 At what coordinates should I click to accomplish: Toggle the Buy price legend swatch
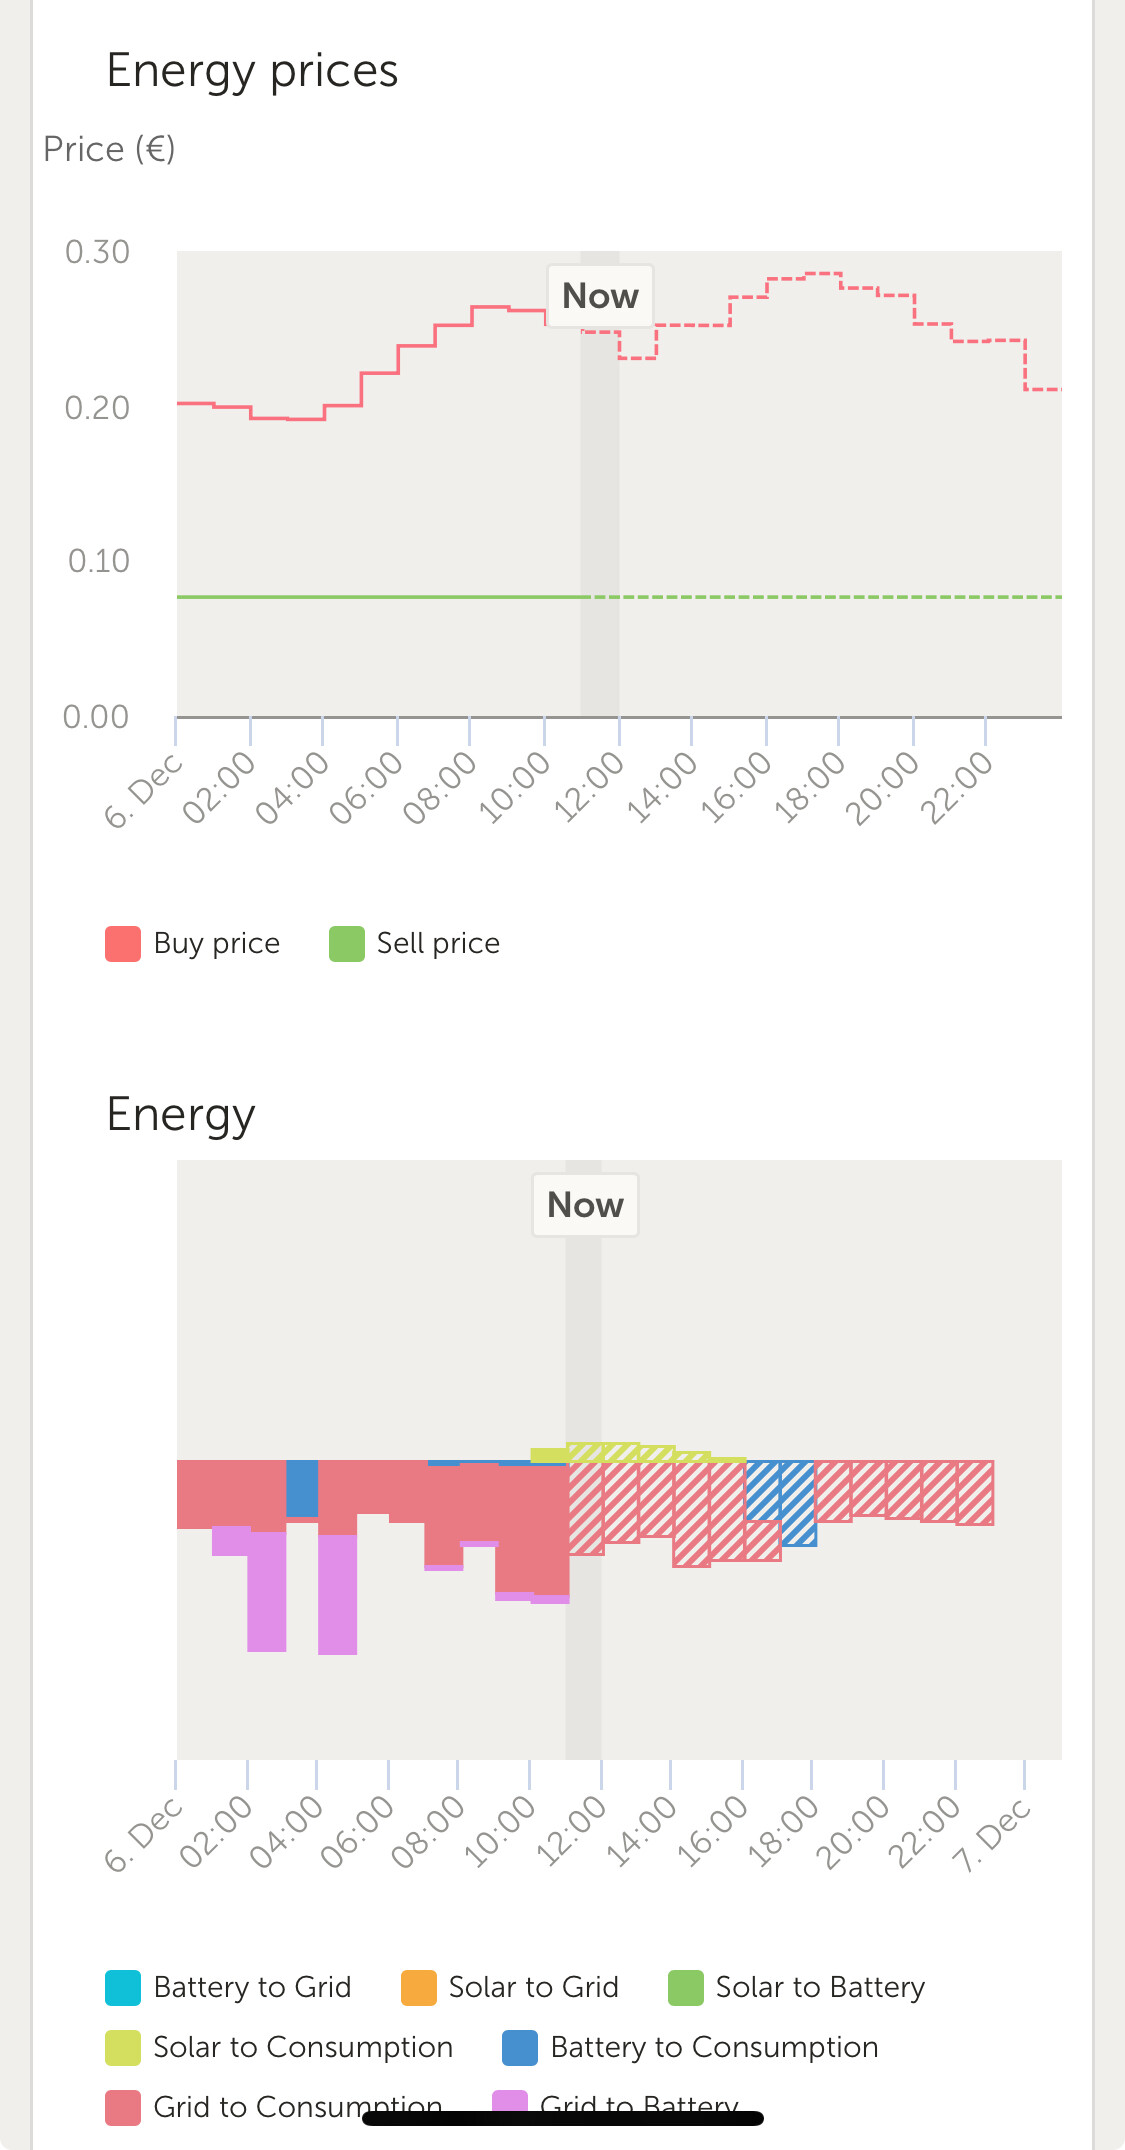coord(123,944)
